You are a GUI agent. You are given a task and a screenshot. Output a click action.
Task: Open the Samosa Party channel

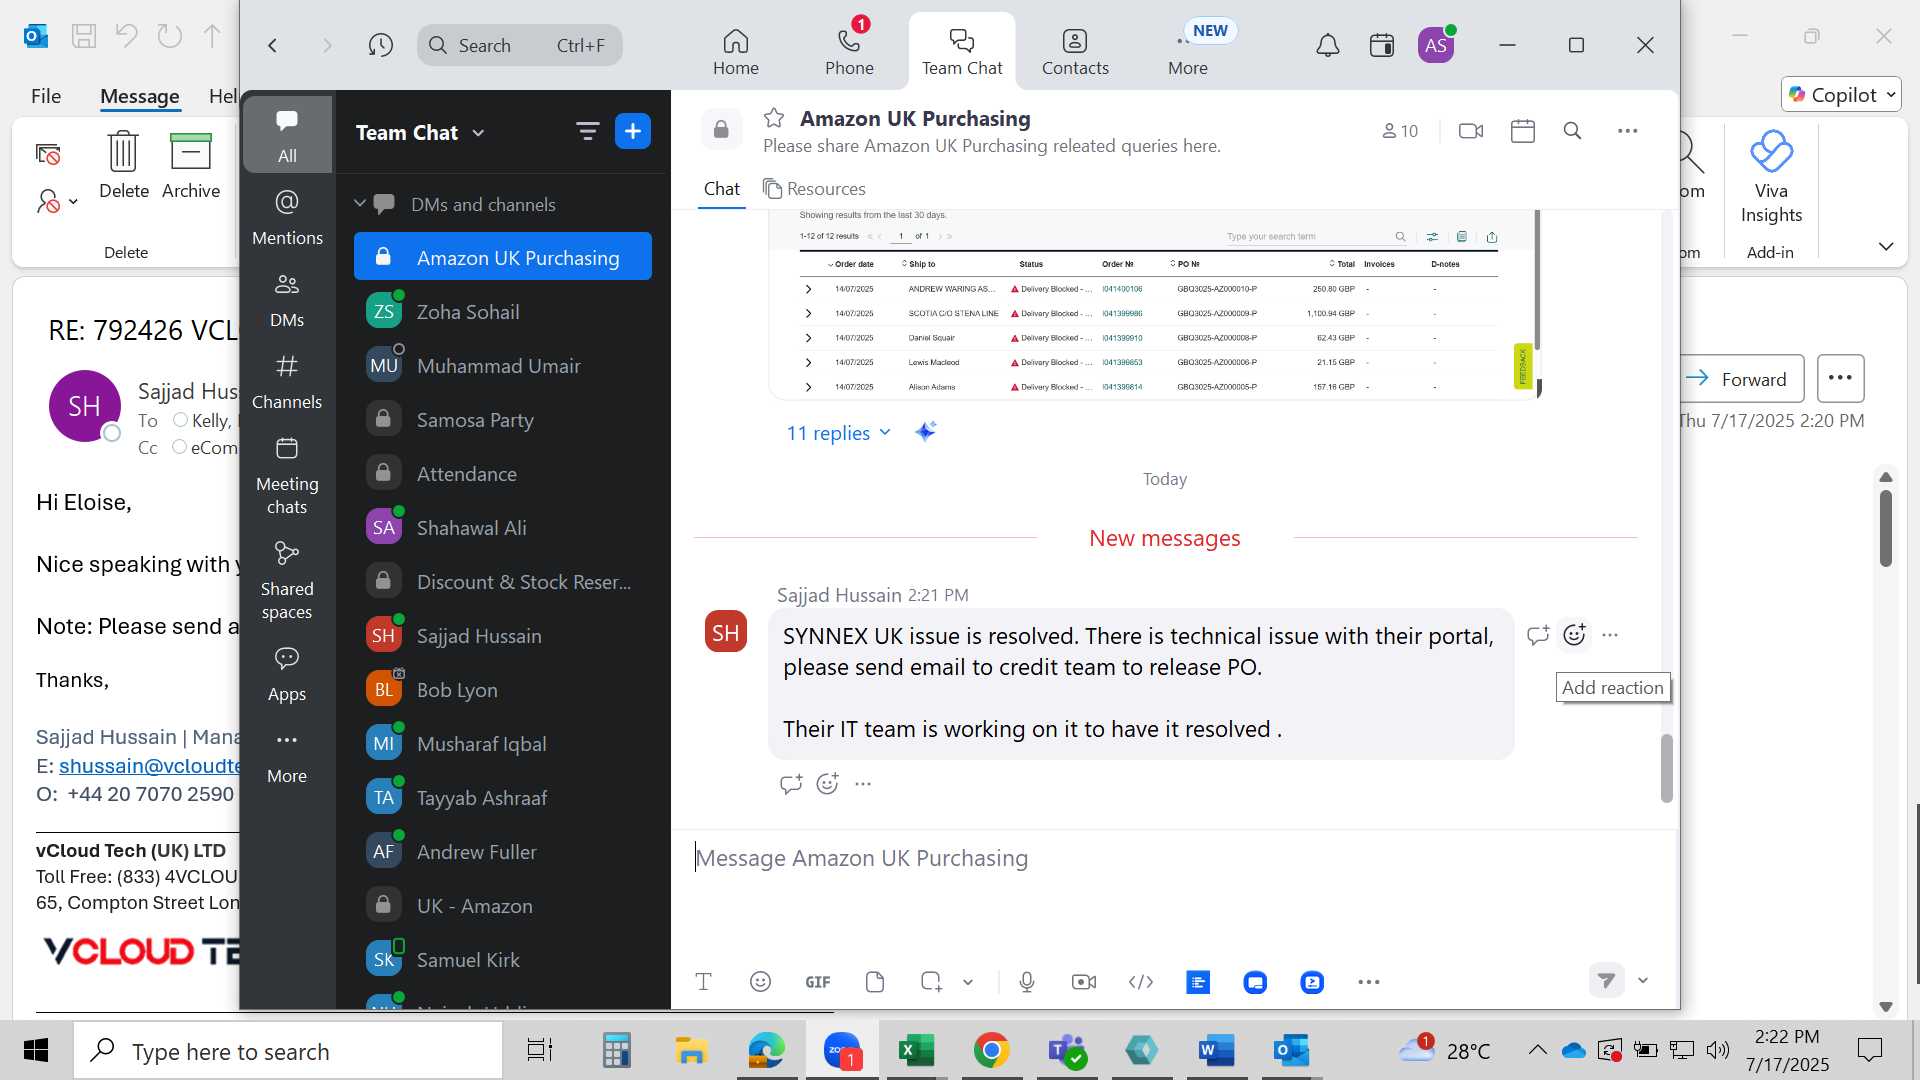click(x=503, y=420)
